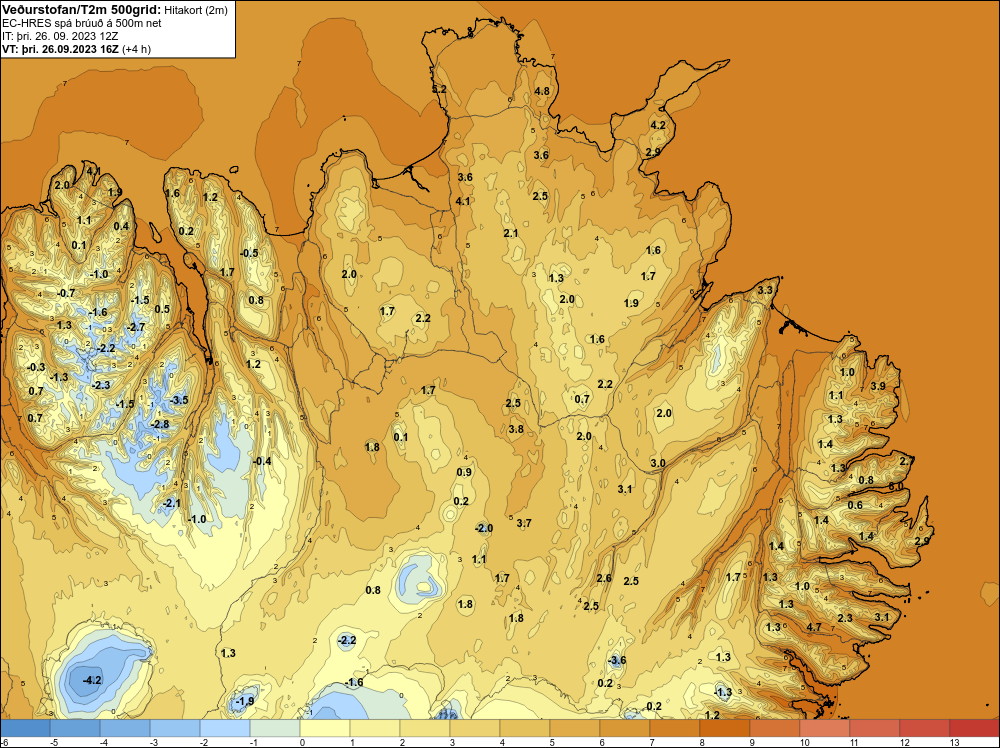The width and height of the screenshot is (1000, 748).
Task: Select the 0.5 temperature label
Action: [x=162, y=310]
